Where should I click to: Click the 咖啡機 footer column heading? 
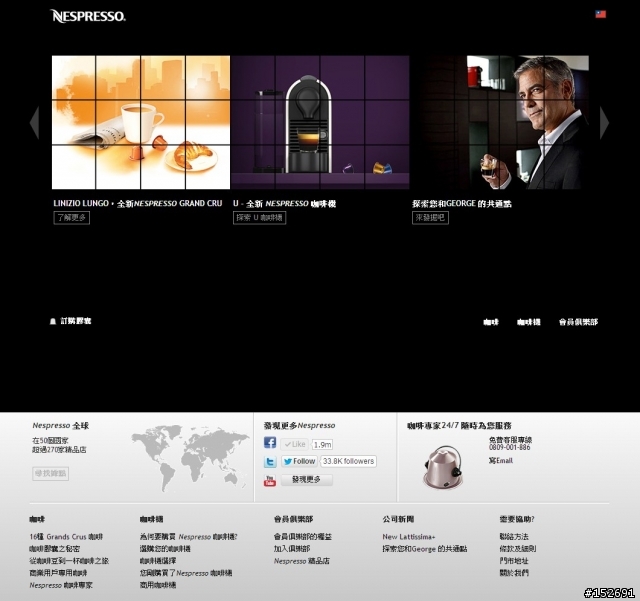point(151,519)
